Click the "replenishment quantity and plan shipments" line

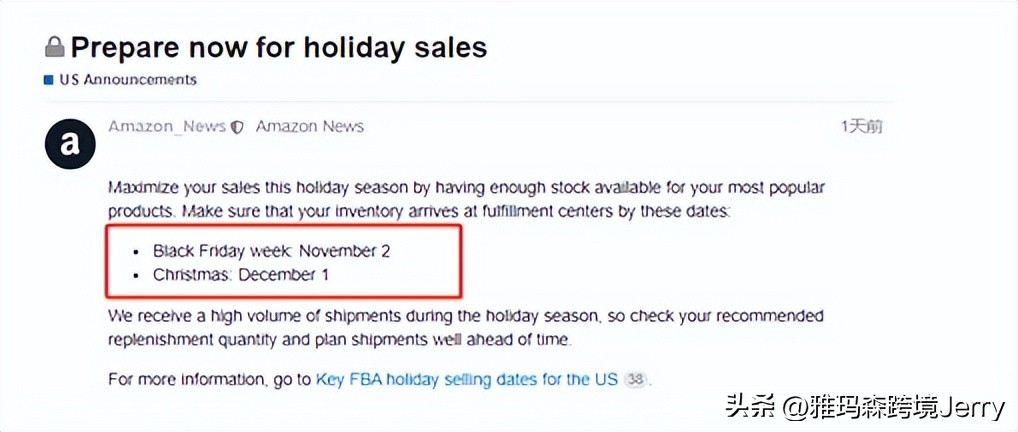(x=340, y=340)
